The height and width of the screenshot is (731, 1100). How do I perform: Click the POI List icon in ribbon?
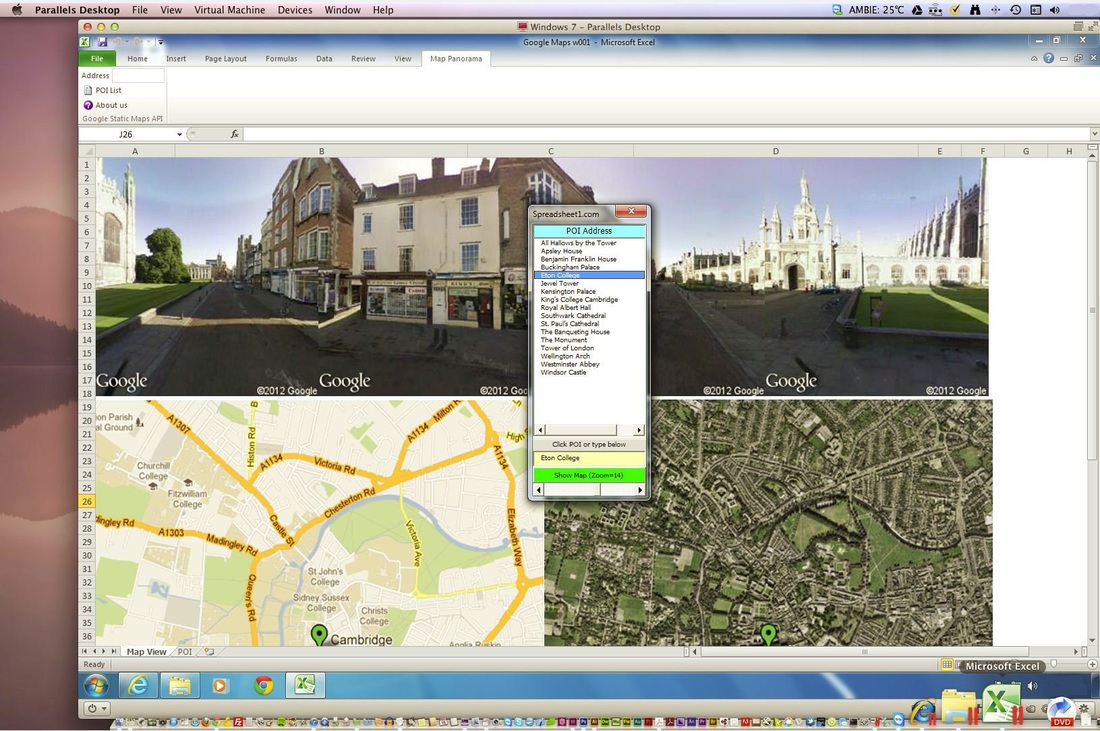point(88,90)
